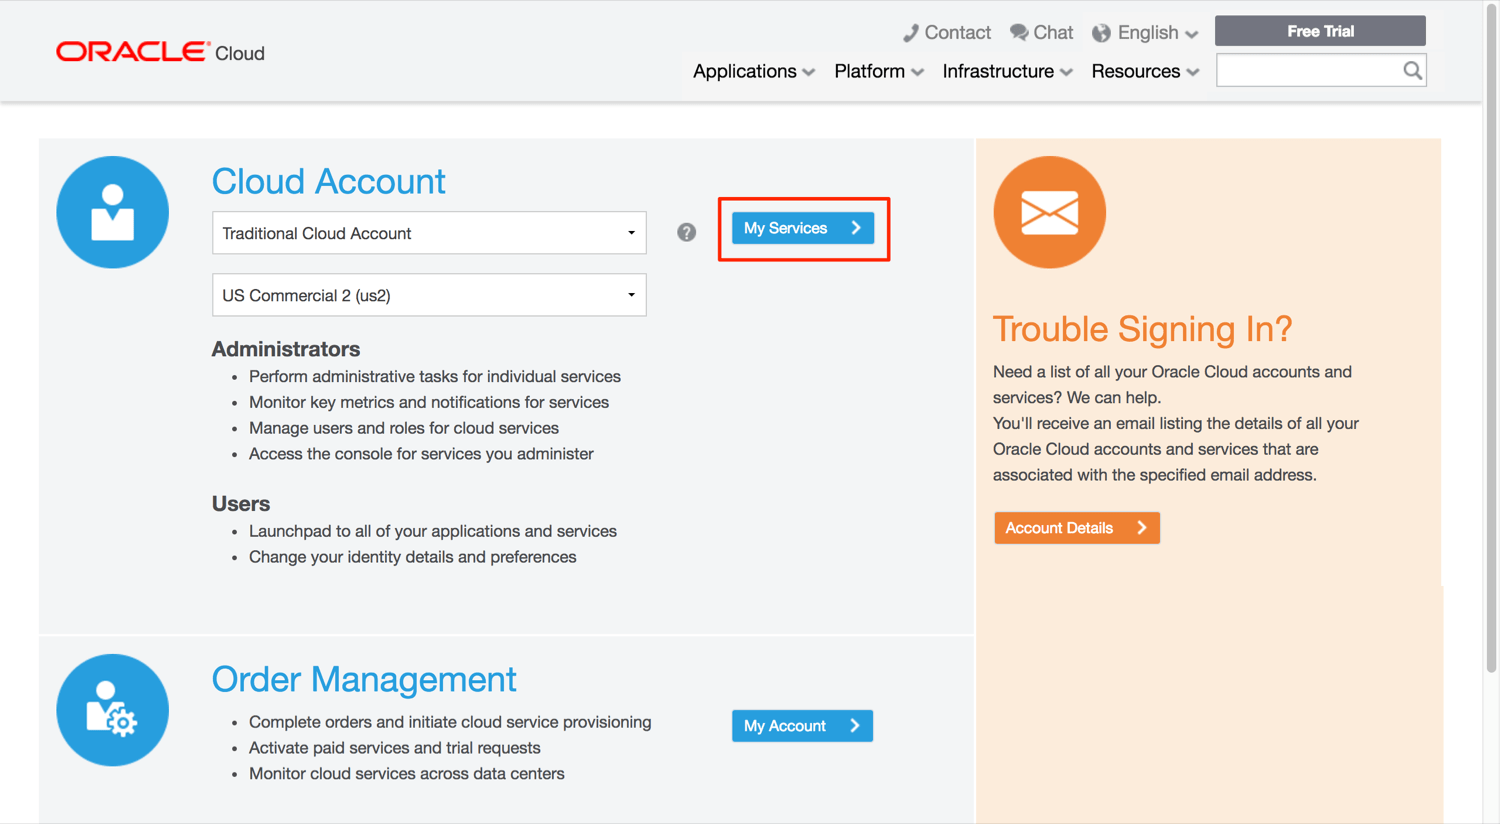The width and height of the screenshot is (1500, 824).
Task: Click the globe language icon
Action: tap(1101, 33)
